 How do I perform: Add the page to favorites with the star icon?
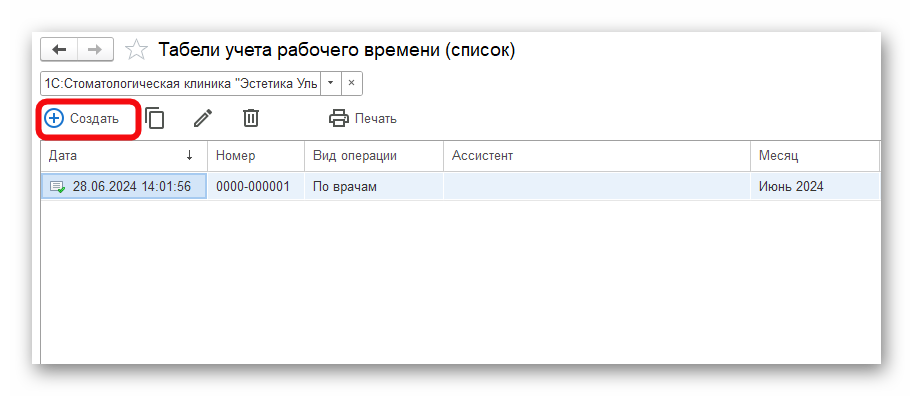pyautogui.click(x=136, y=50)
